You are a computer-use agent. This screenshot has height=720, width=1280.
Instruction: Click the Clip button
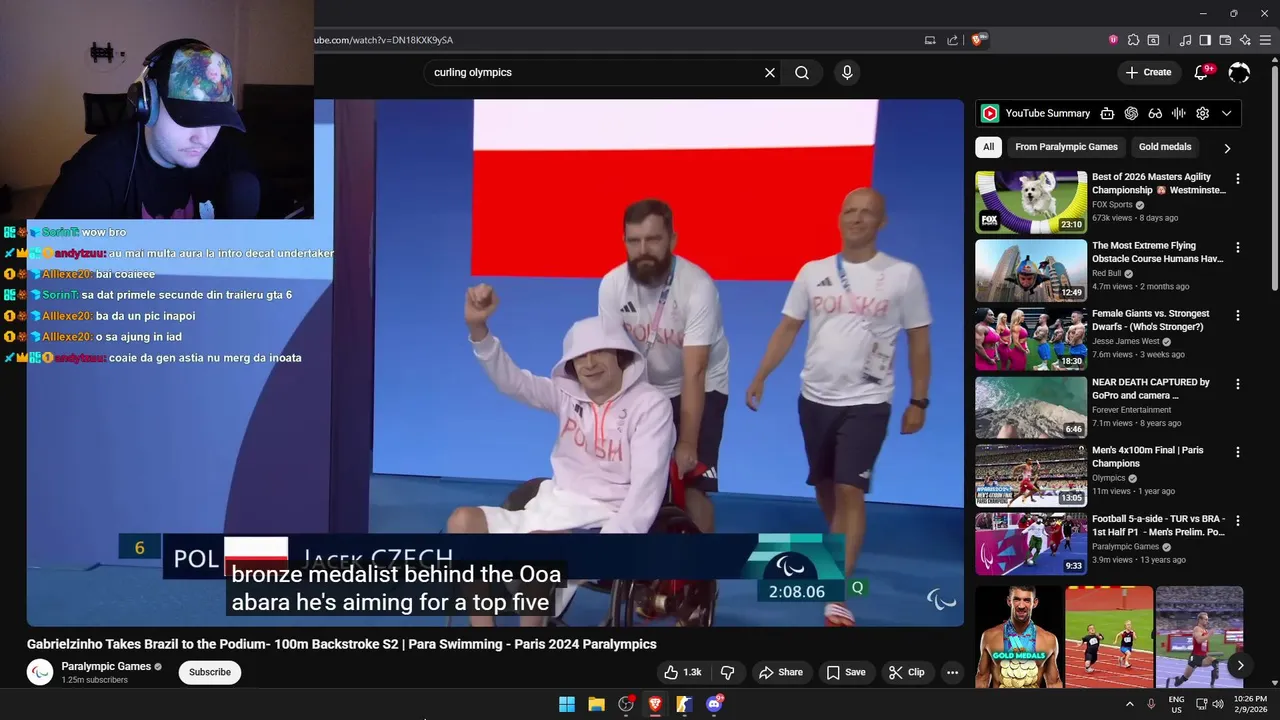tap(907, 672)
